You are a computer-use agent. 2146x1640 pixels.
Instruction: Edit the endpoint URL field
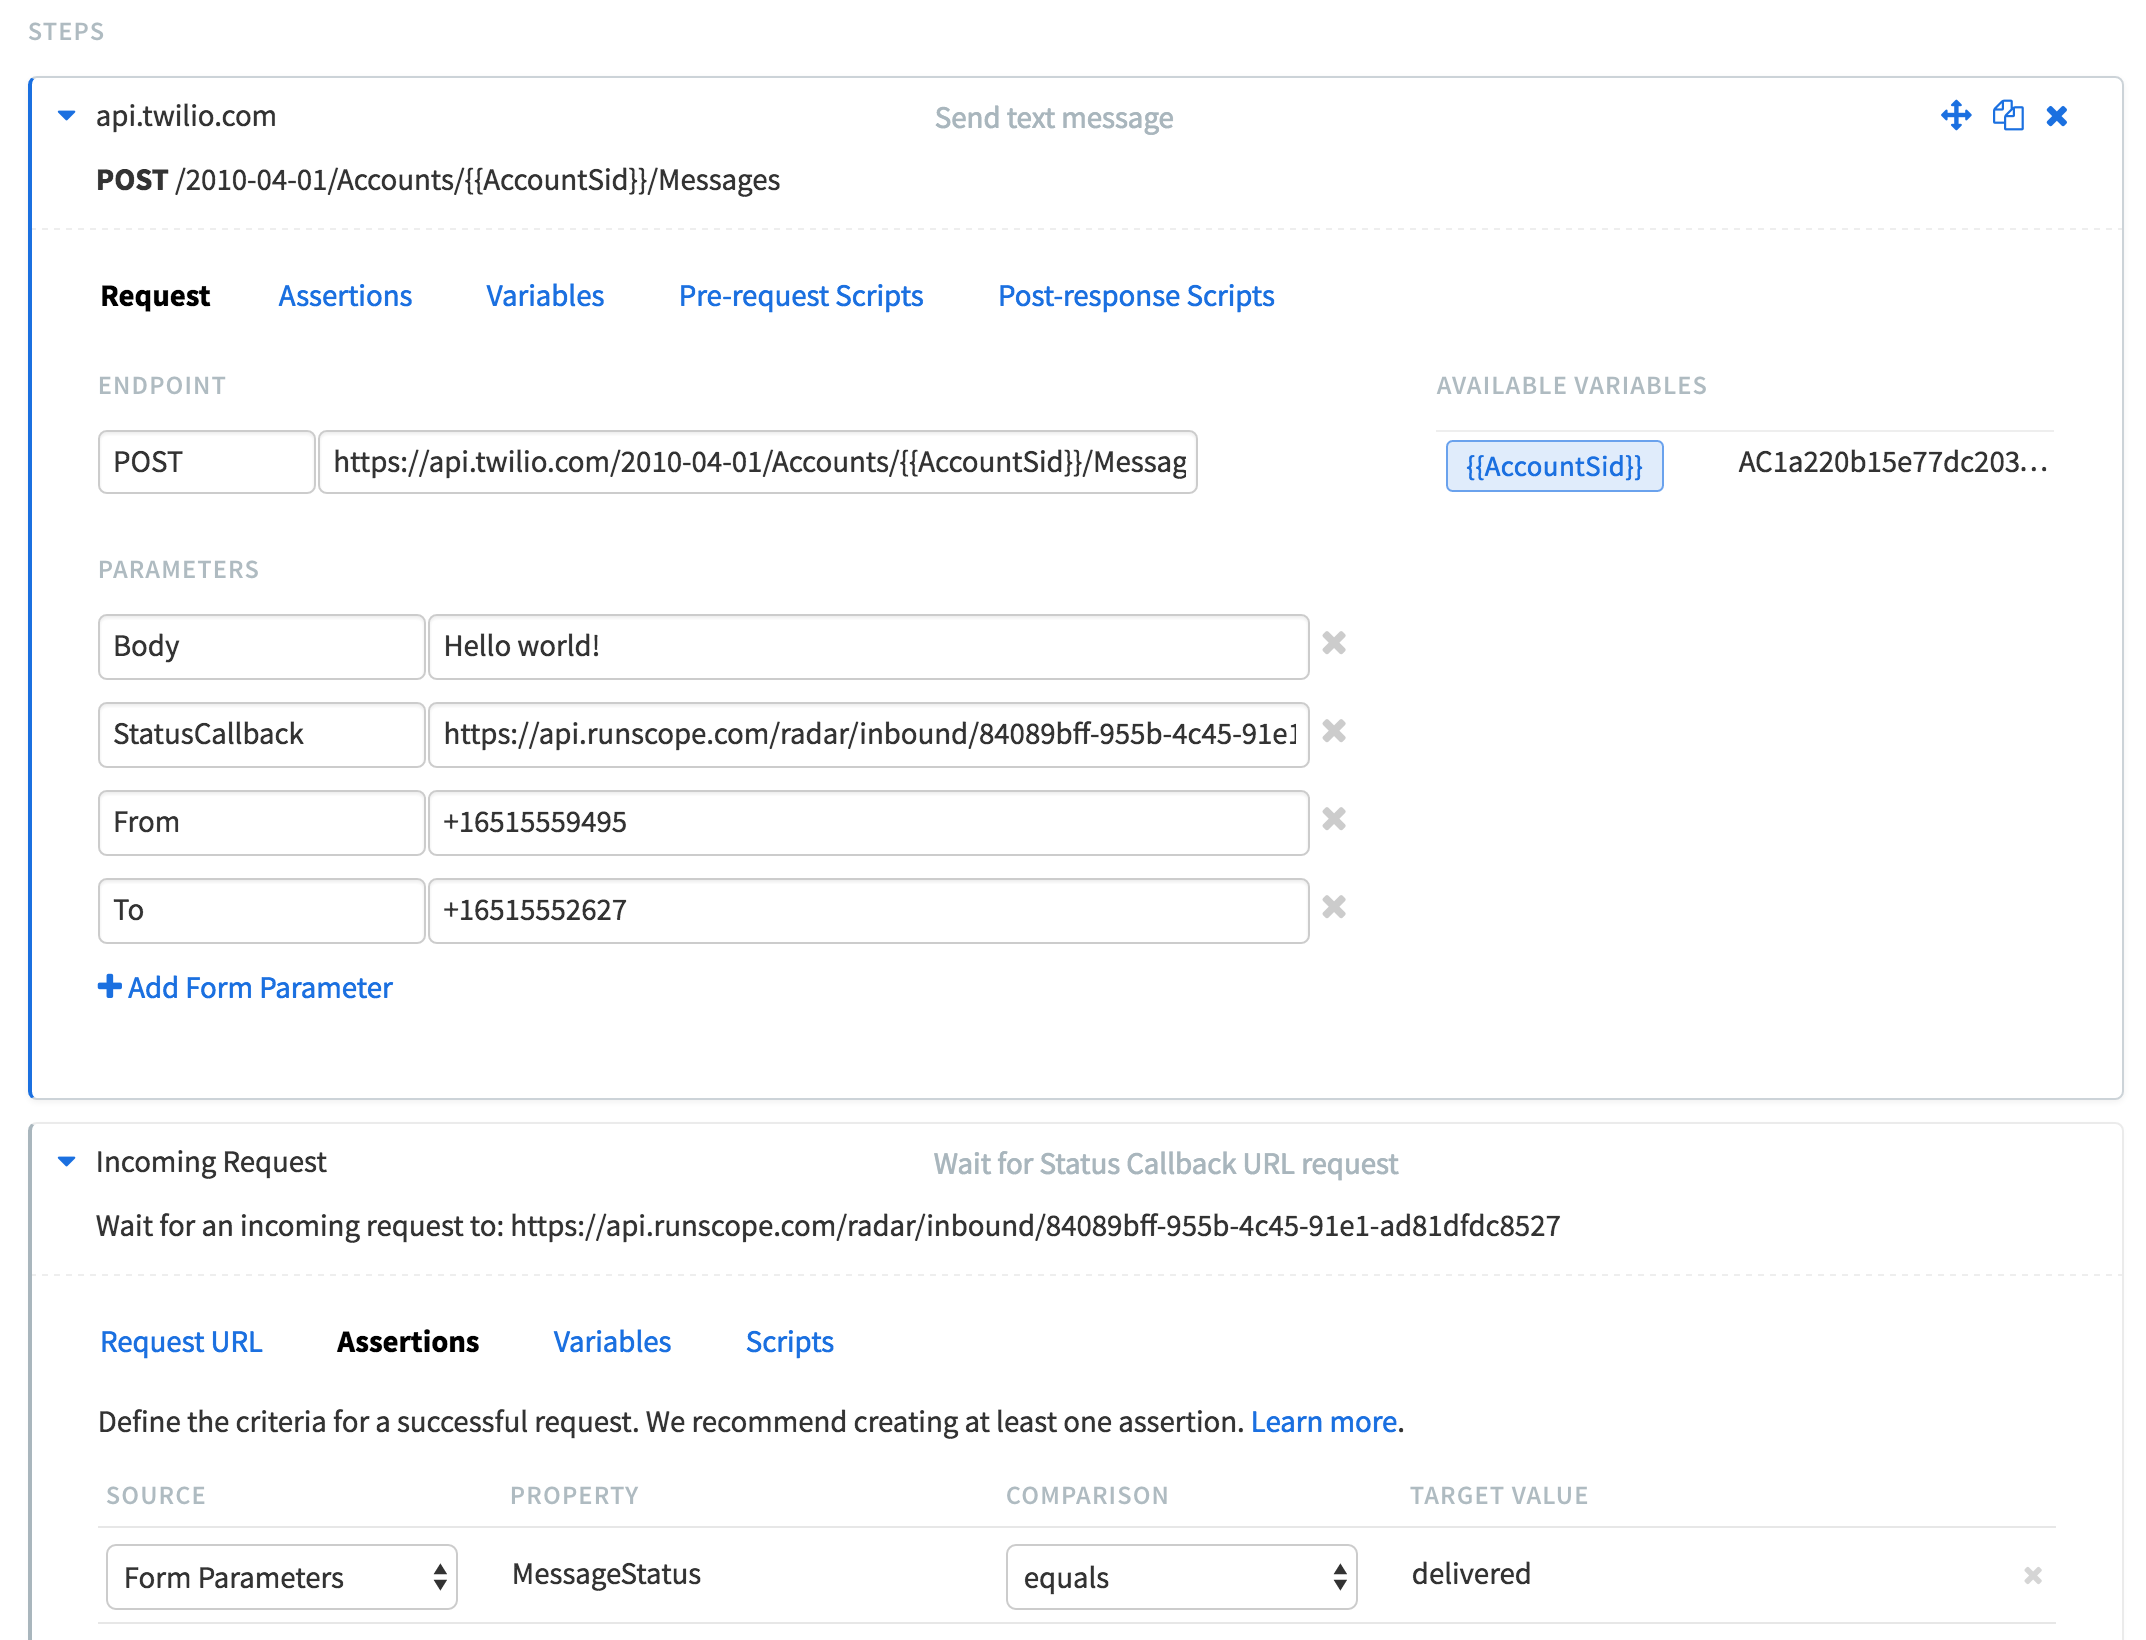click(x=758, y=462)
